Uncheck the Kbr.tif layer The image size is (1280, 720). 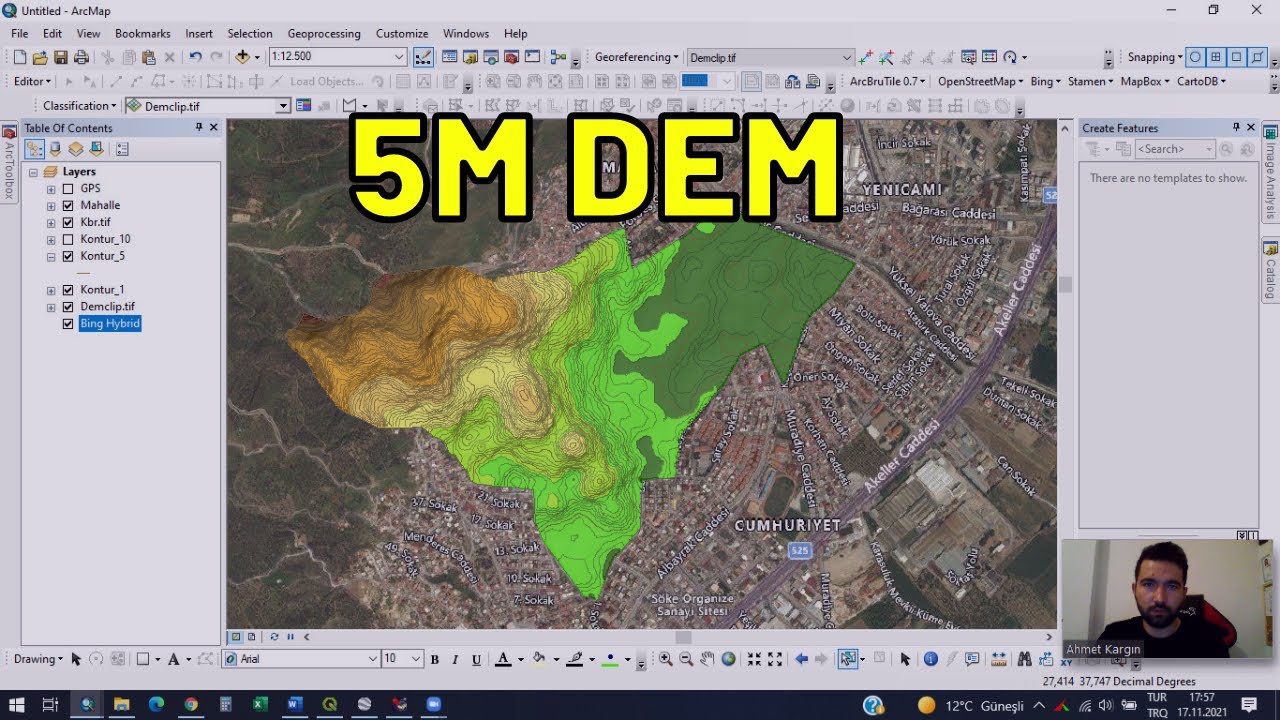tap(68, 222)
